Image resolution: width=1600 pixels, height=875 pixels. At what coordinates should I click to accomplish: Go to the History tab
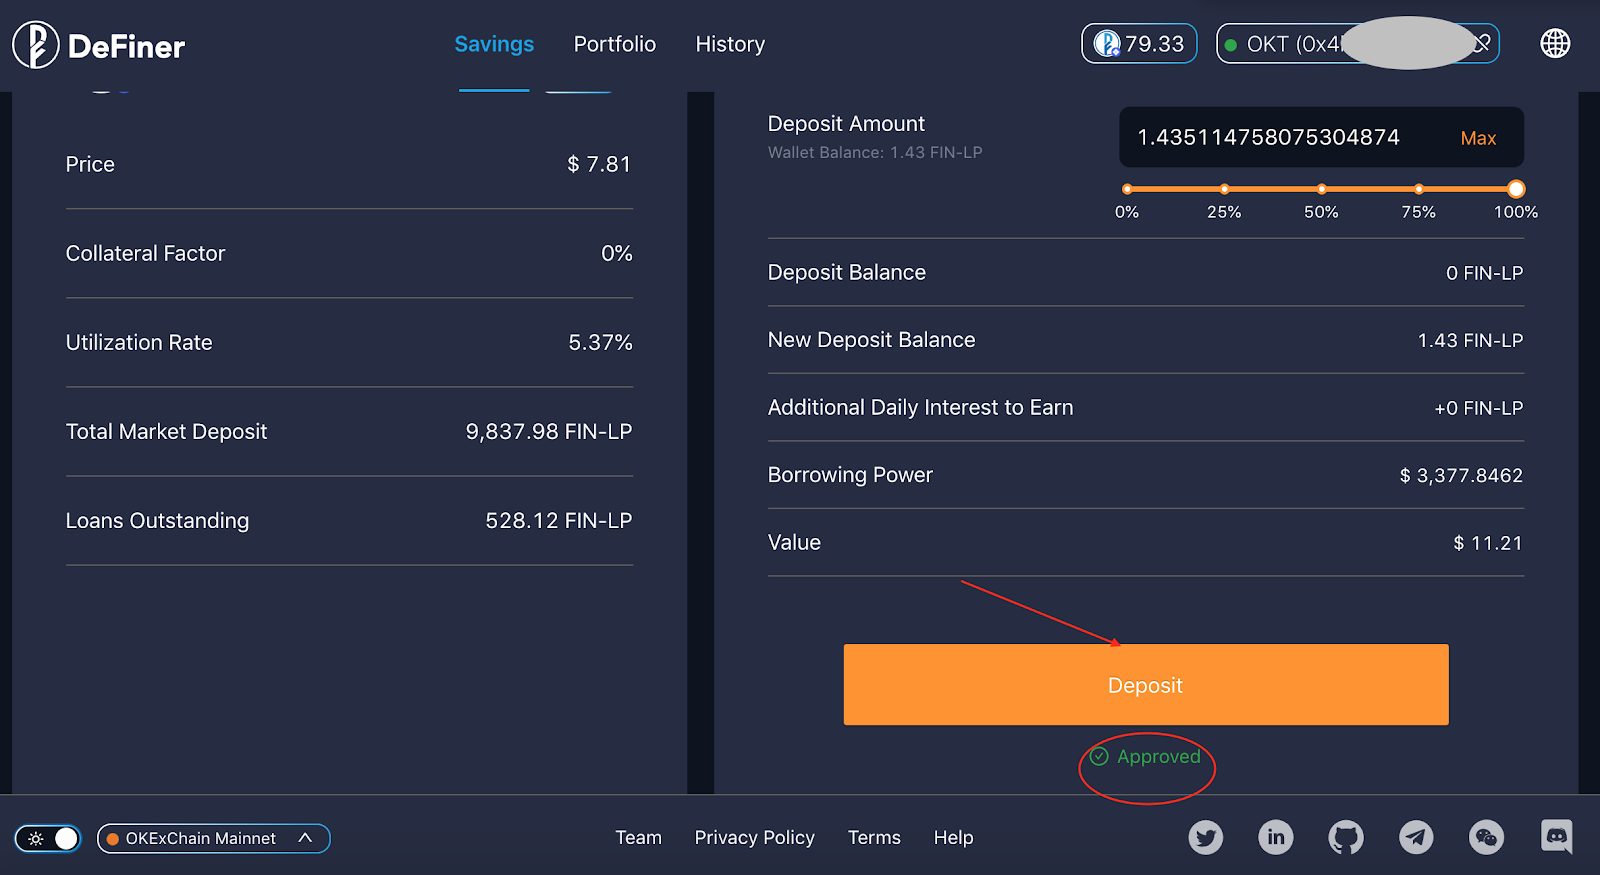click(x=730, y=44)
